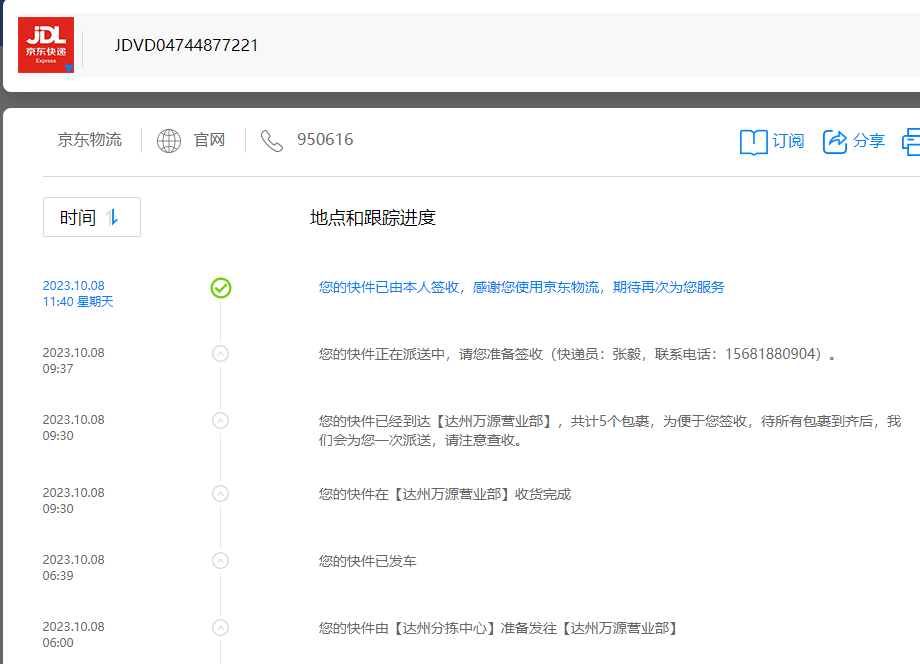This screenshot has width=920, height=664.
Task: Click the 正在派送中 delivery status text
Action: [x=577, y=354]
